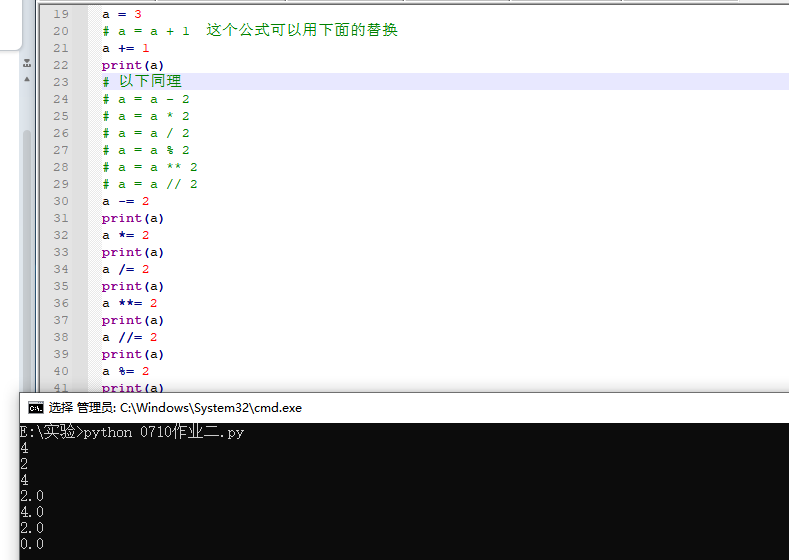Click 'print(a)' on line 37
Image resolution: width=789 pixels, height=560 pixels.
[x=133, y=320]
